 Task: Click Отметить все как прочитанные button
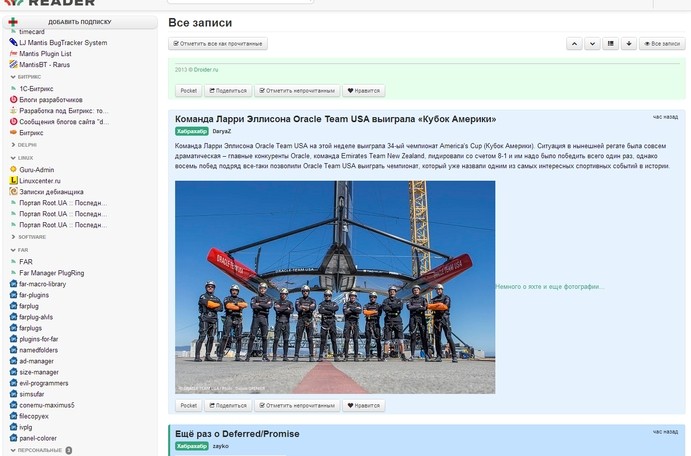[x=218, y=44]
